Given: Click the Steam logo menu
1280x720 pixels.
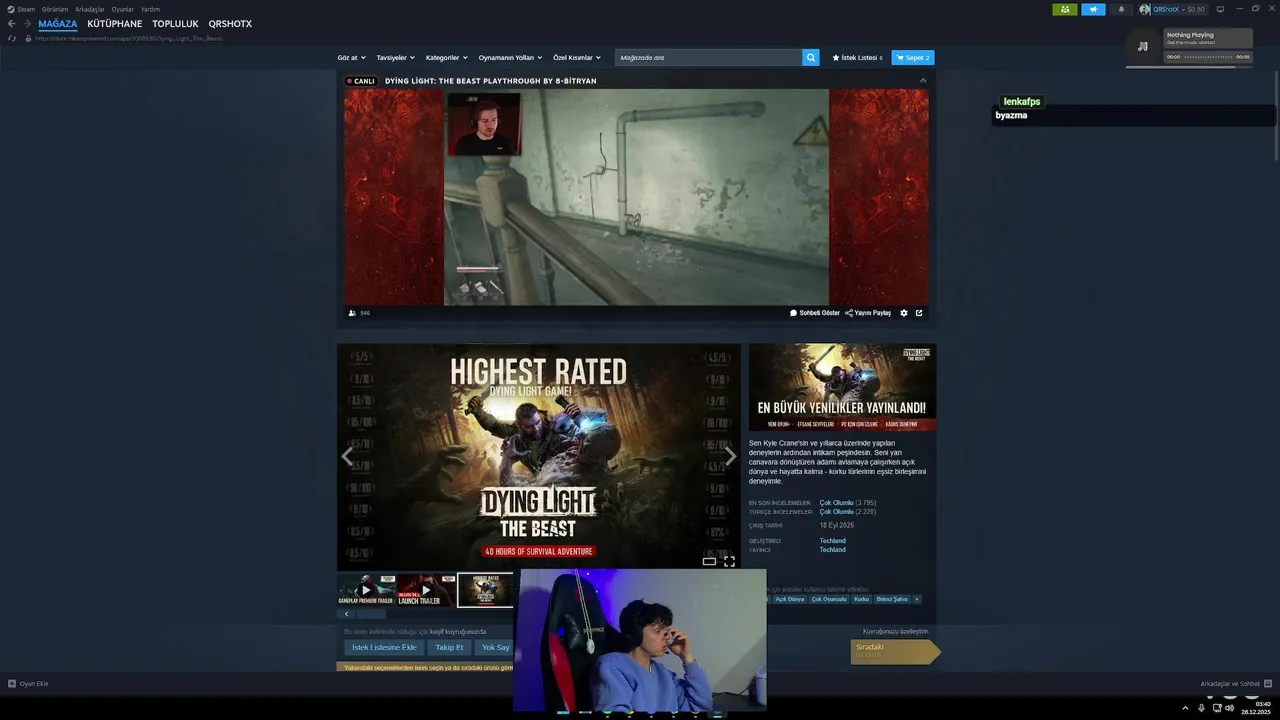Looking at the screenshot, I should (11, 9).
